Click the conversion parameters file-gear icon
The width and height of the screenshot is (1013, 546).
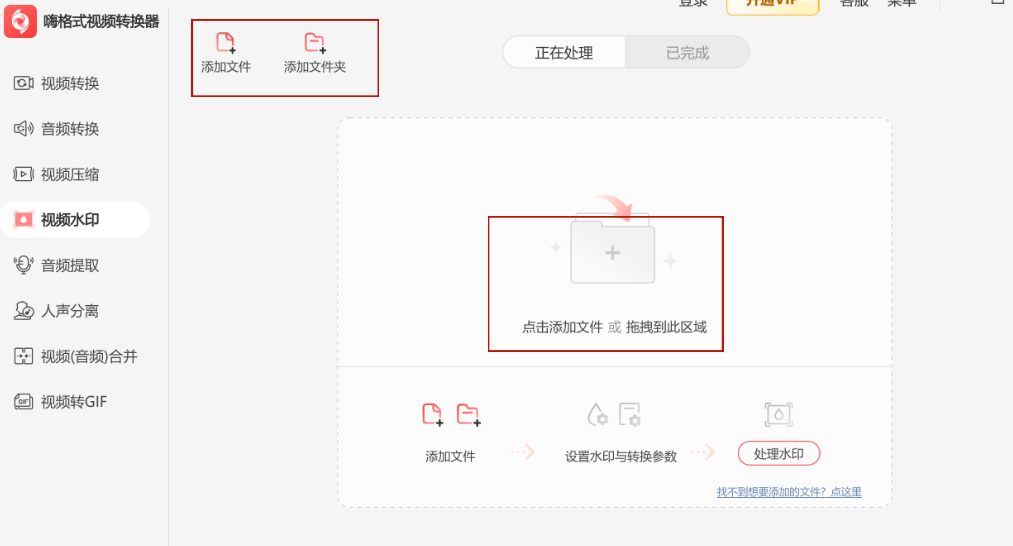point(629,414)
